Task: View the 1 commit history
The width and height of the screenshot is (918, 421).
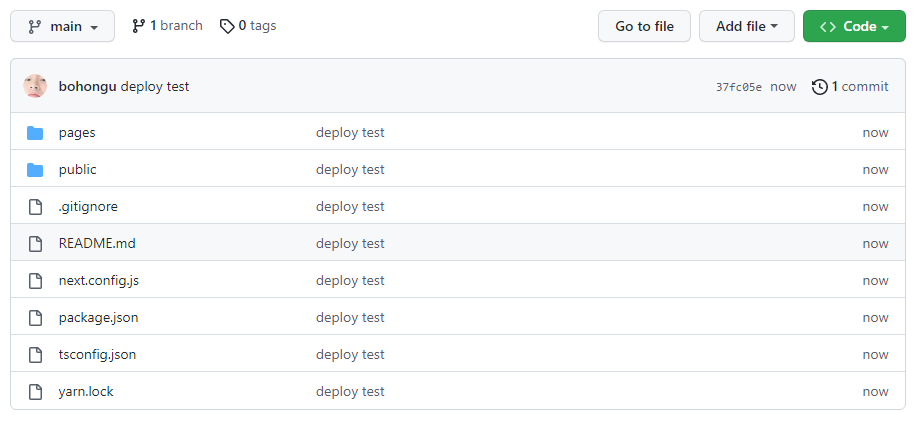Action: (x=850, y=87)
